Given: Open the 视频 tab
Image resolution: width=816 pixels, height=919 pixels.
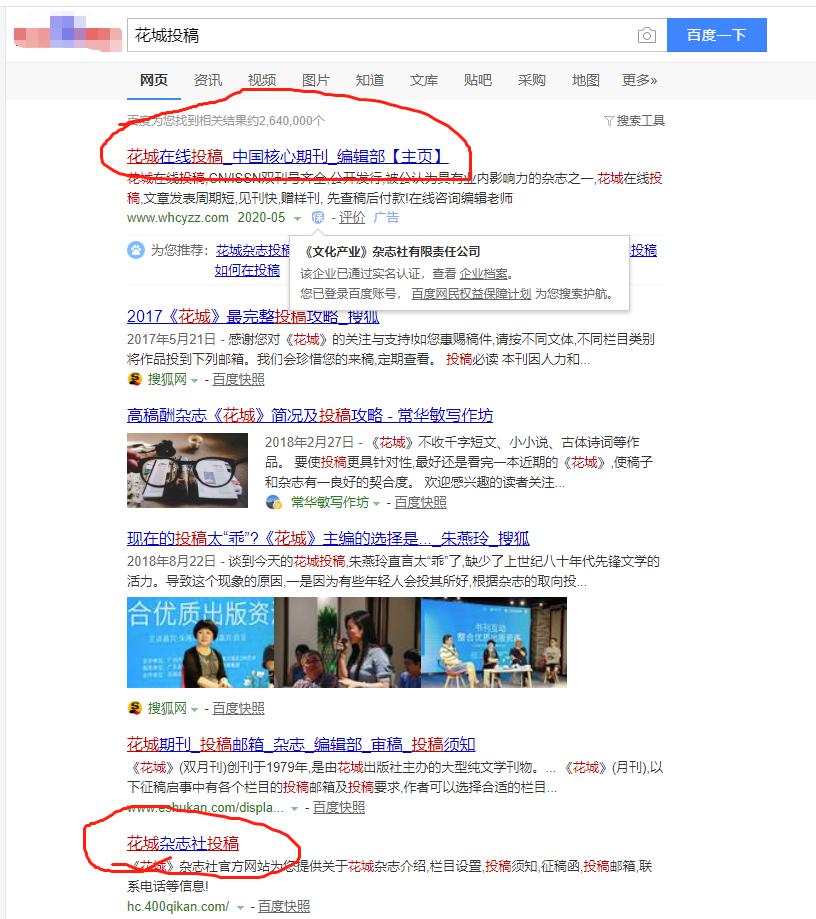Looking at the screenshot, I should (x=261, y=80).
